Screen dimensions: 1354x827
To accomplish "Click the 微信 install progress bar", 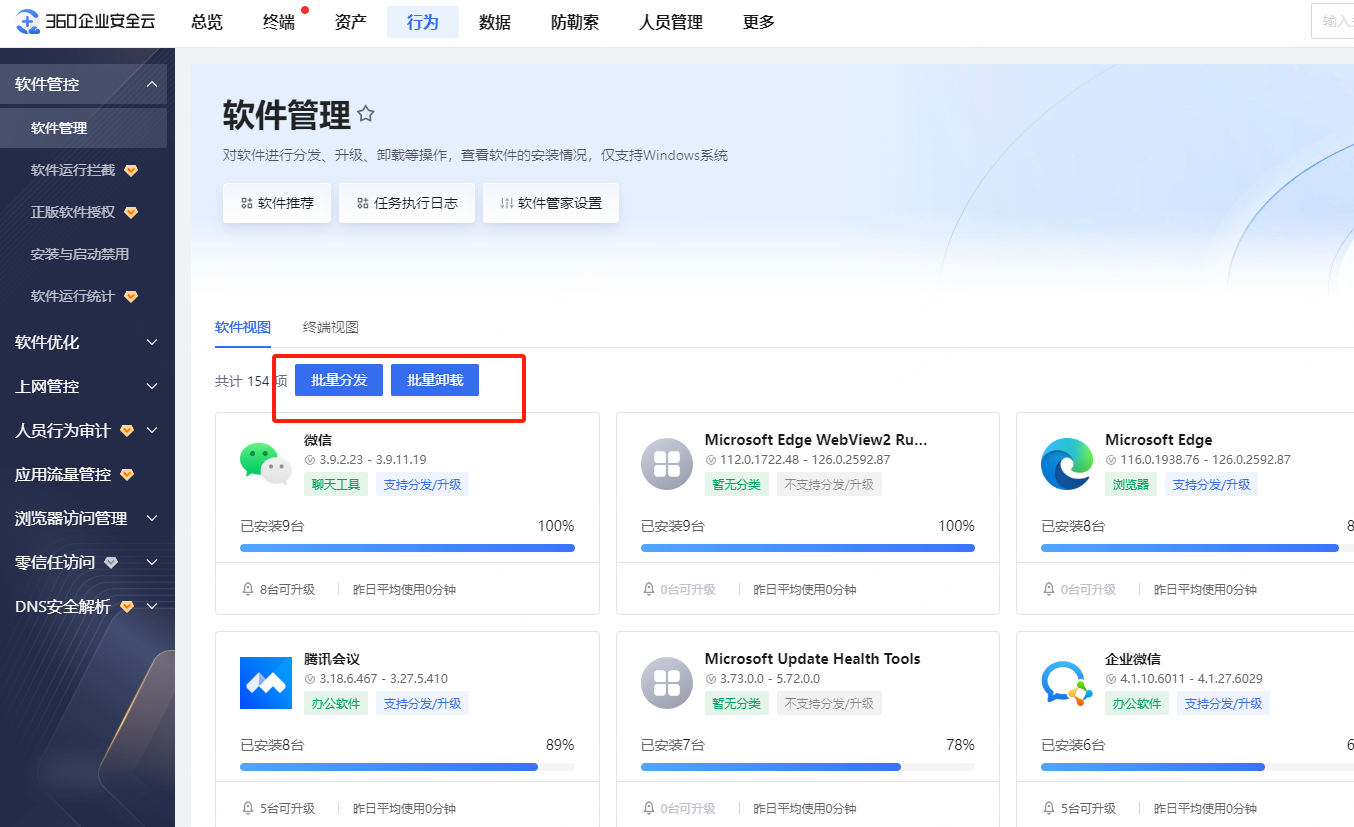I will pos(407,548).
